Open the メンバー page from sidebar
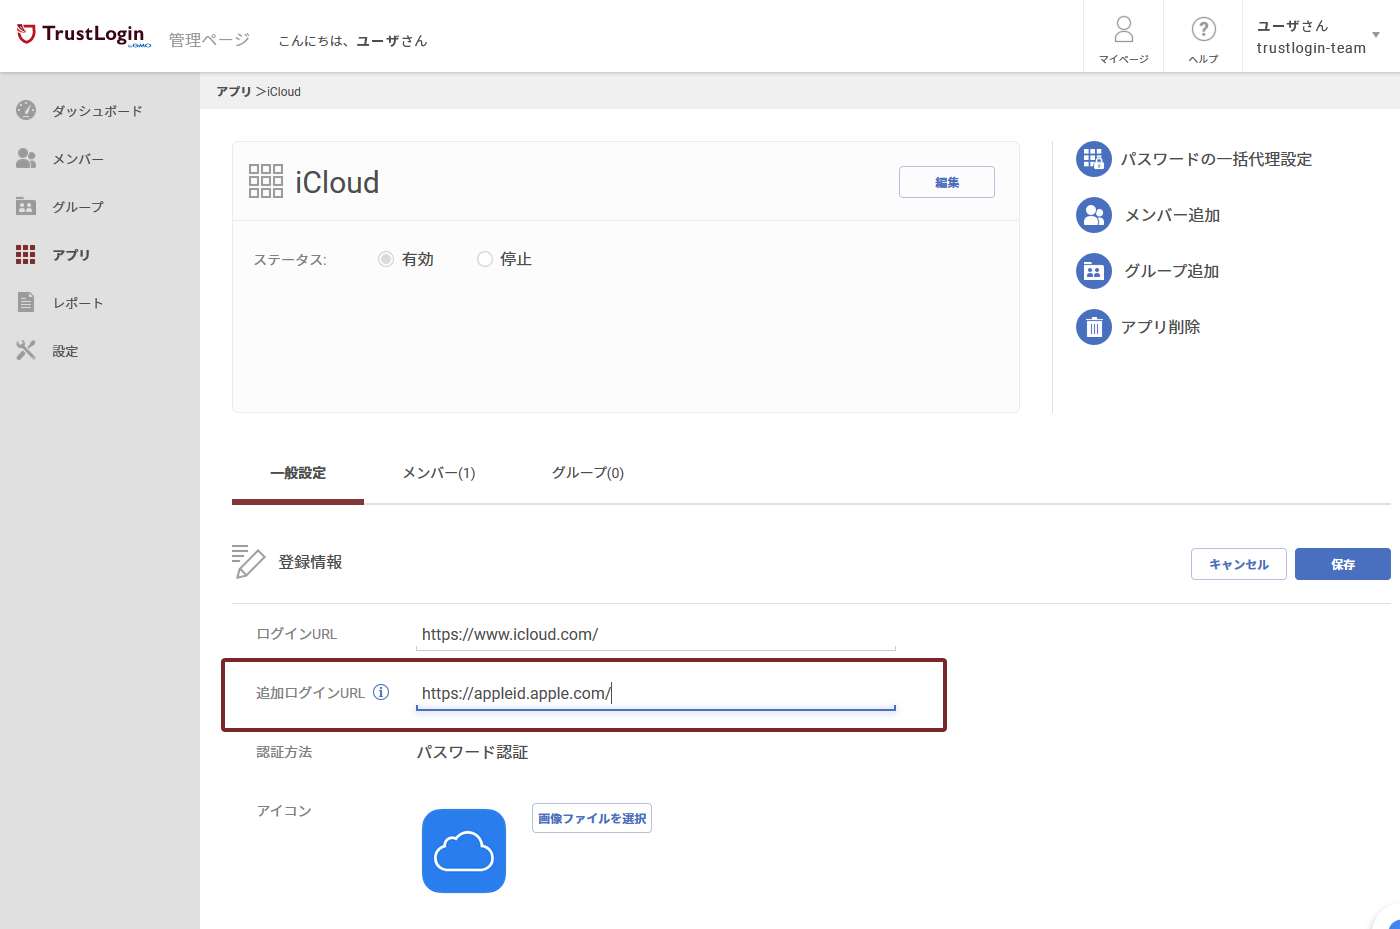The image size is (1400, 929). point(77,159)
